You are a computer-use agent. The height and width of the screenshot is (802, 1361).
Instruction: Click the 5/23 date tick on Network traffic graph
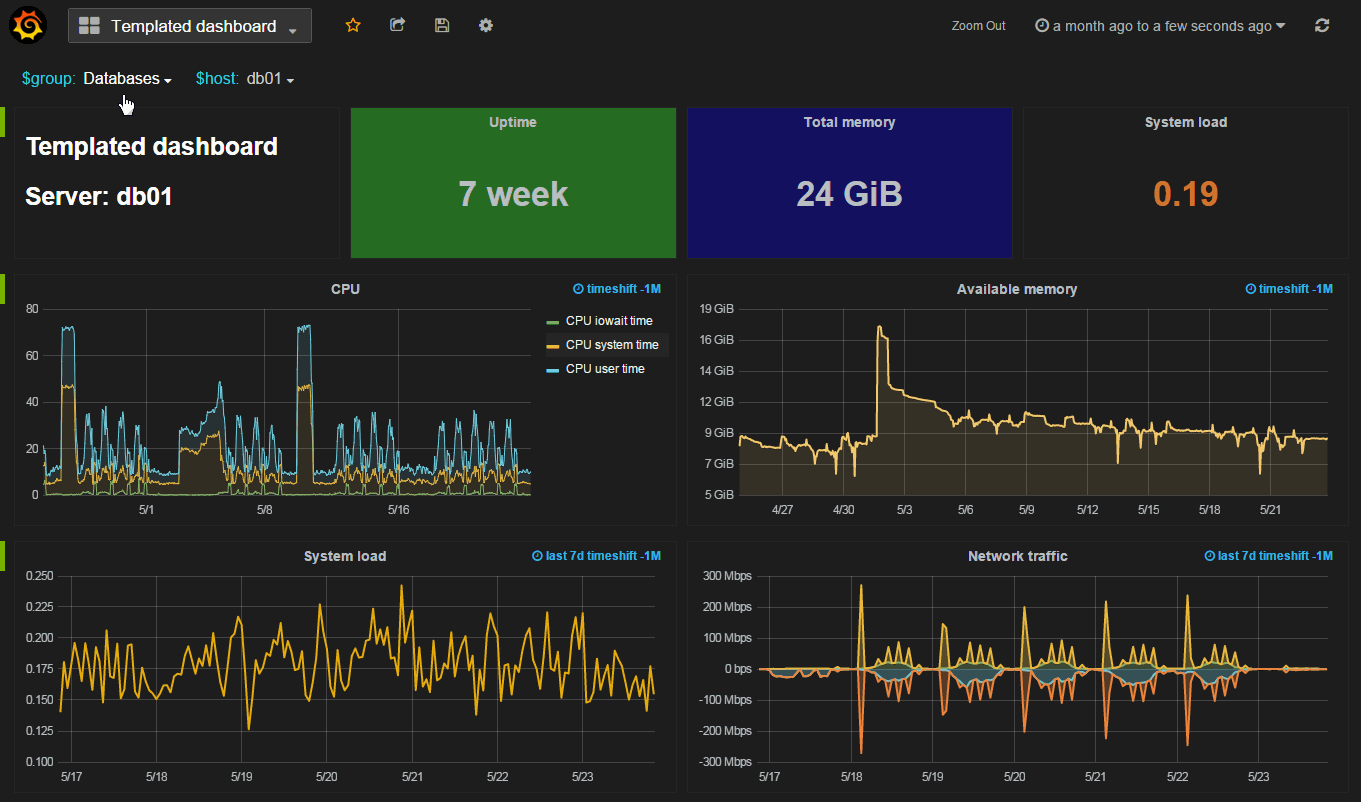point(1259,776)
